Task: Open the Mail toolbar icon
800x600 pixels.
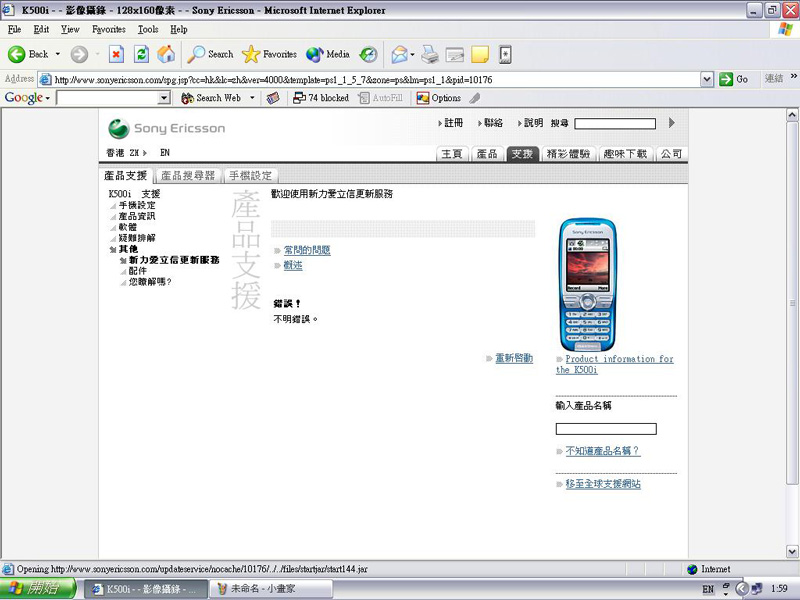Action: (x=400, y=54)
